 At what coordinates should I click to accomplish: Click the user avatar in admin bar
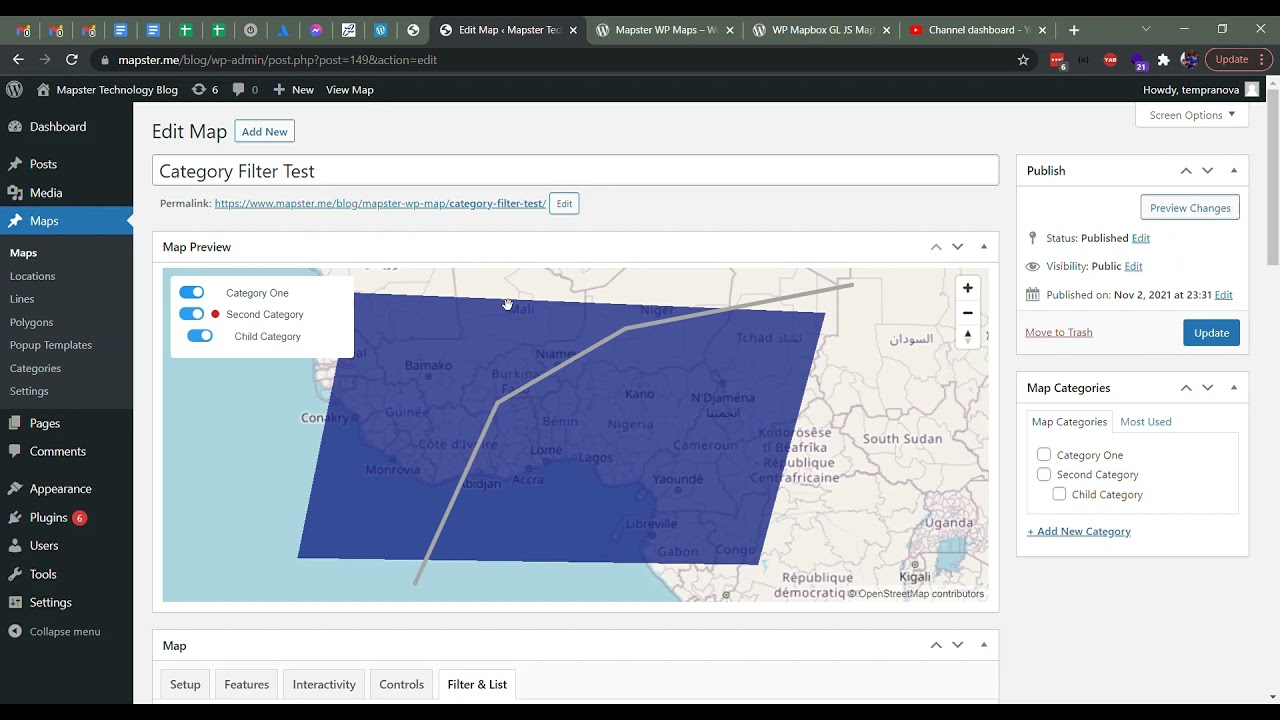1252,89
